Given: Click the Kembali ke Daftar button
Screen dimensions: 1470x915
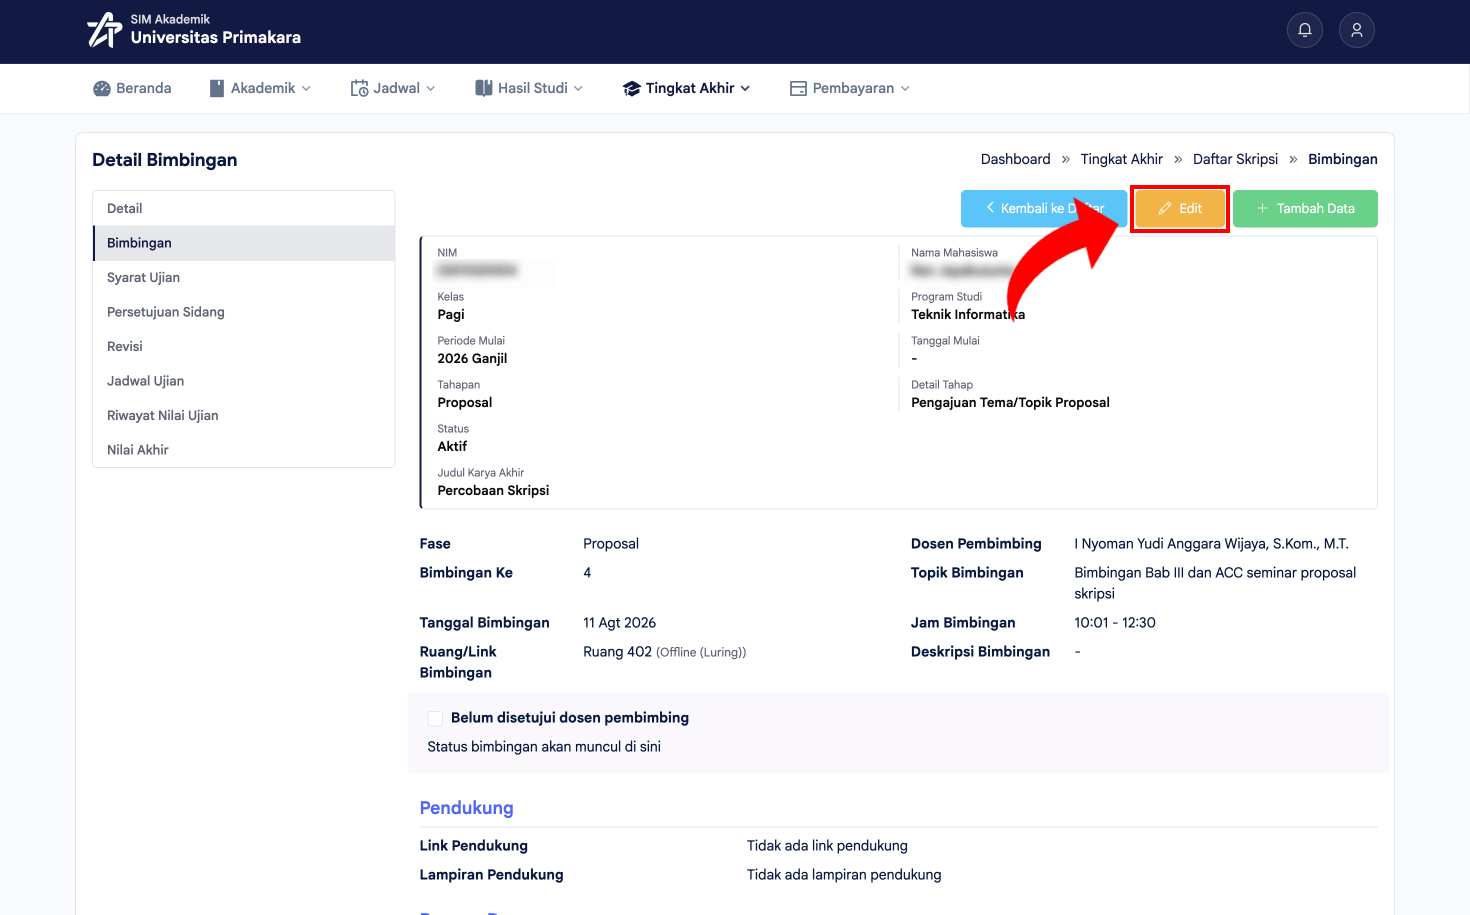Looking at the screenshot, I should pos(1044,208).
